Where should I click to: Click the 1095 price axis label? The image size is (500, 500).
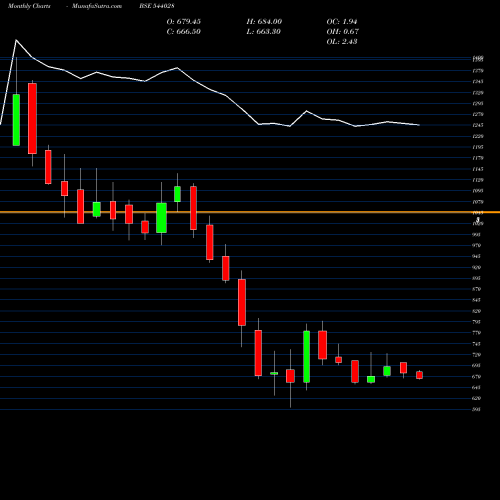pos(478,191)
